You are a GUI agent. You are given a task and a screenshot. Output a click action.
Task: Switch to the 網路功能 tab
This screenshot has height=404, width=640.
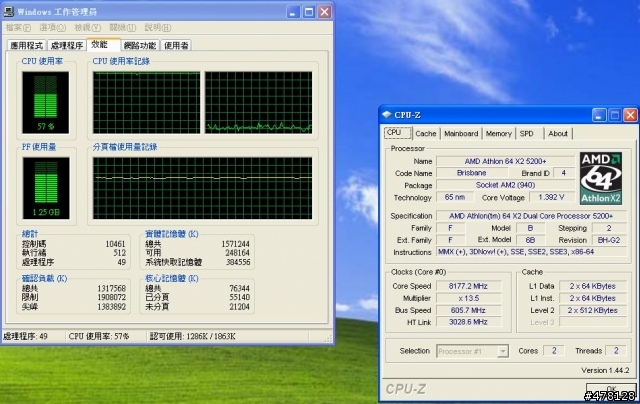click(140, 45)
